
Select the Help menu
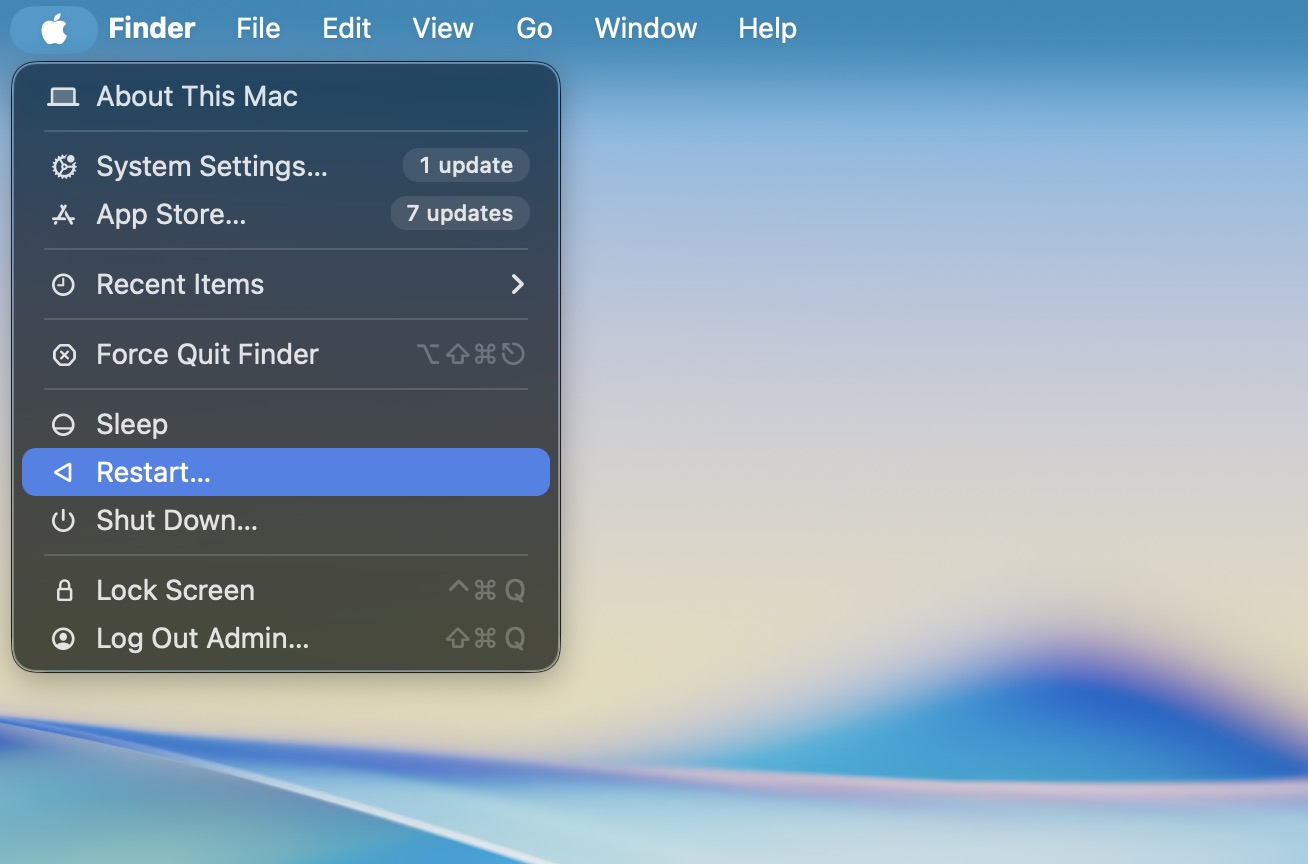point(767,29)
